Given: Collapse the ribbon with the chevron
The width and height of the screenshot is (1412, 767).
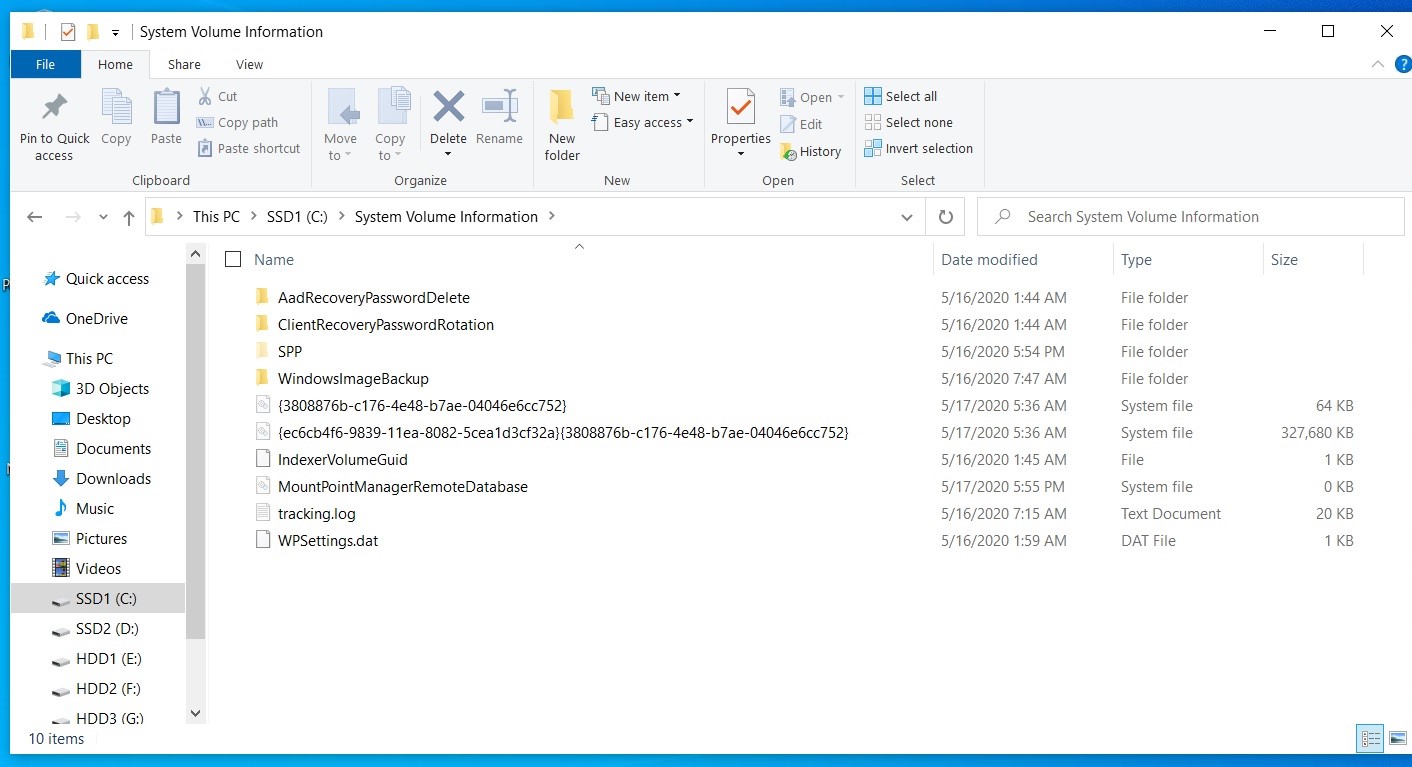Looking at the screenshot, I should coord(1379,64).
